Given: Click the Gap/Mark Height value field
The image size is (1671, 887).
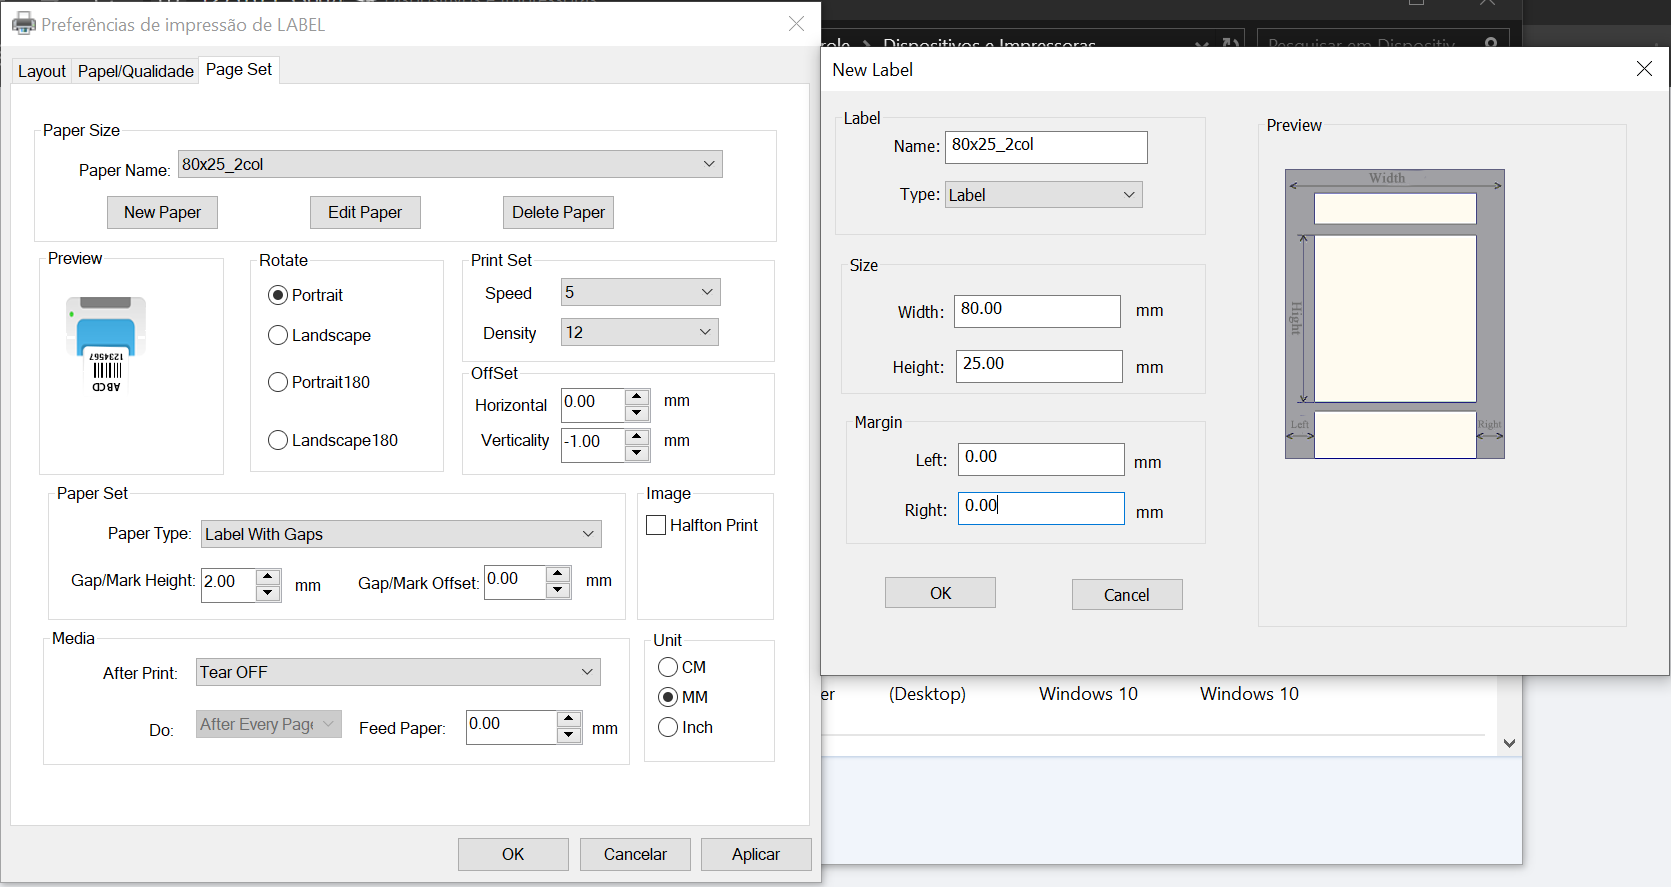Looking at the screenshot, I should 228,585.
